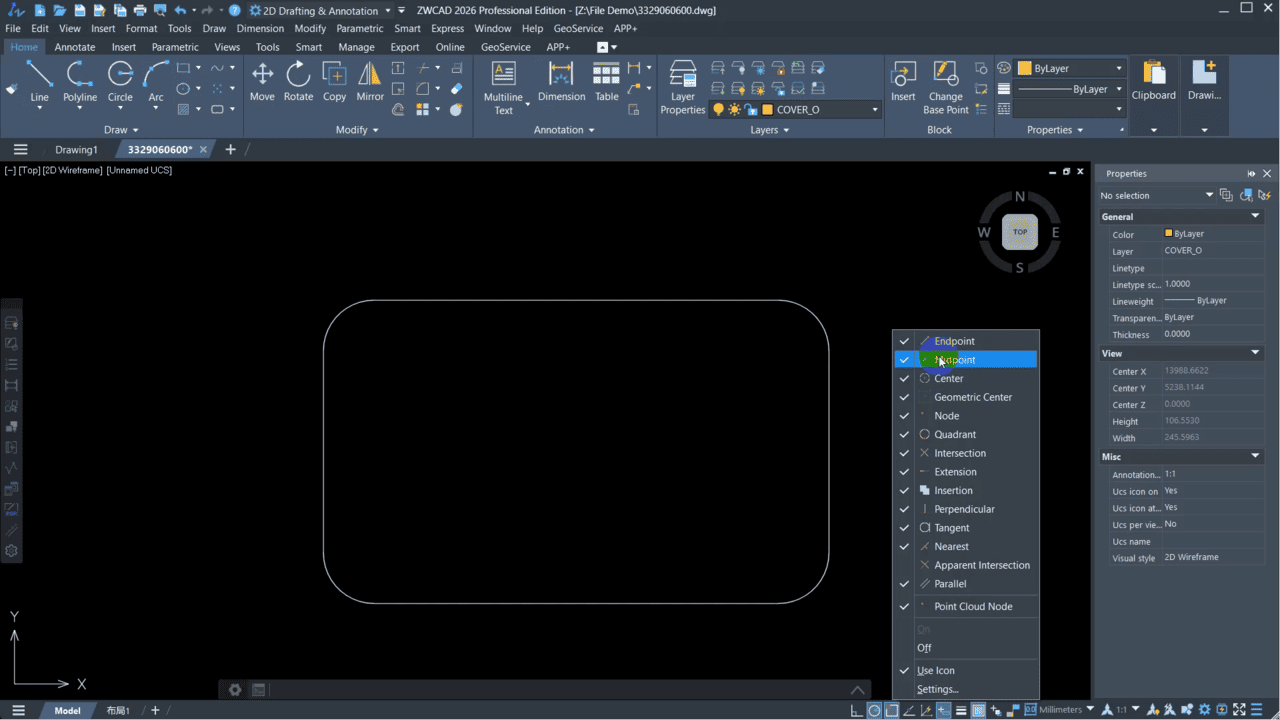The height and width of the screenshot is (720, 1280).
Task: Open the Express menu
Action: [447, 29]
